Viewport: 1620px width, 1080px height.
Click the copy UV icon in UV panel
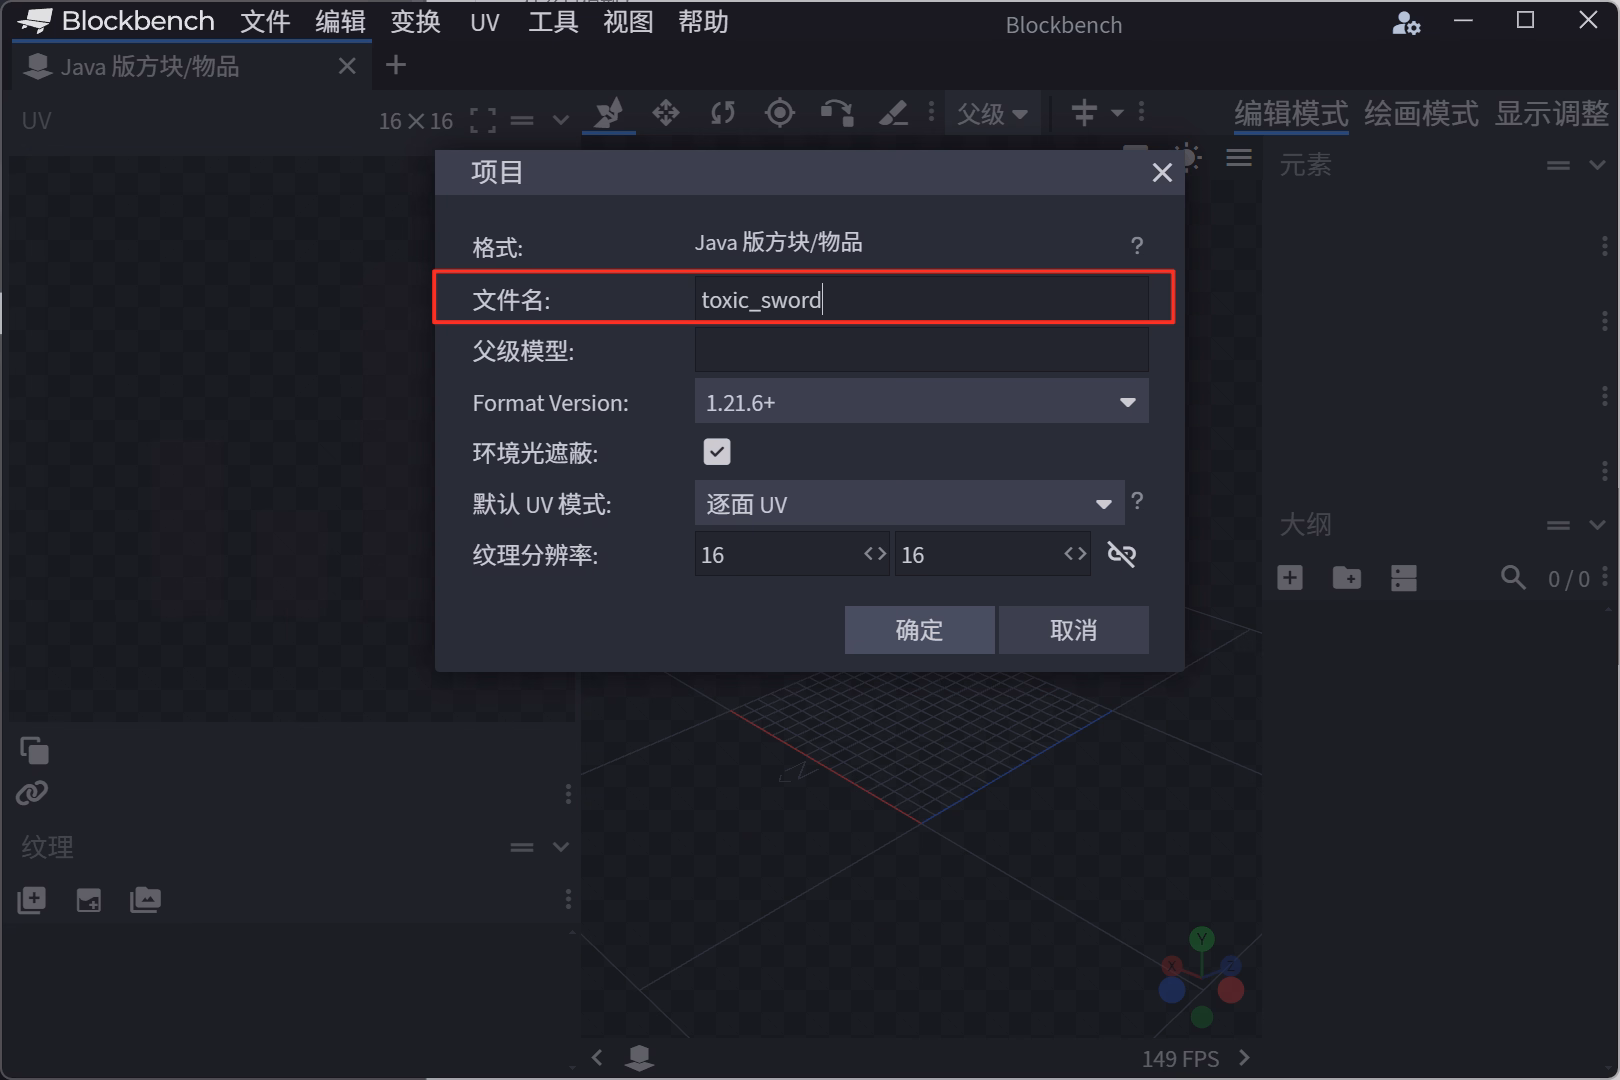point(34,750)
